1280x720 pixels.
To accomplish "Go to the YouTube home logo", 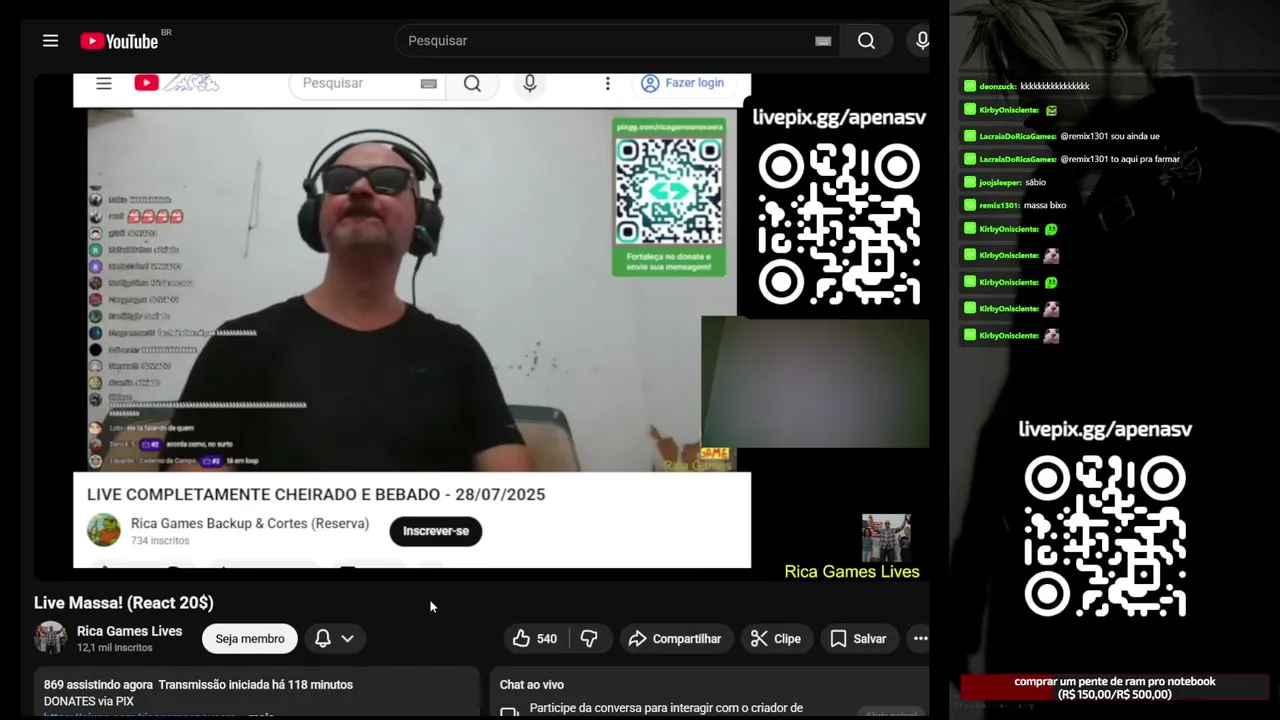I will pyautogui.click(x=119, y=41).
